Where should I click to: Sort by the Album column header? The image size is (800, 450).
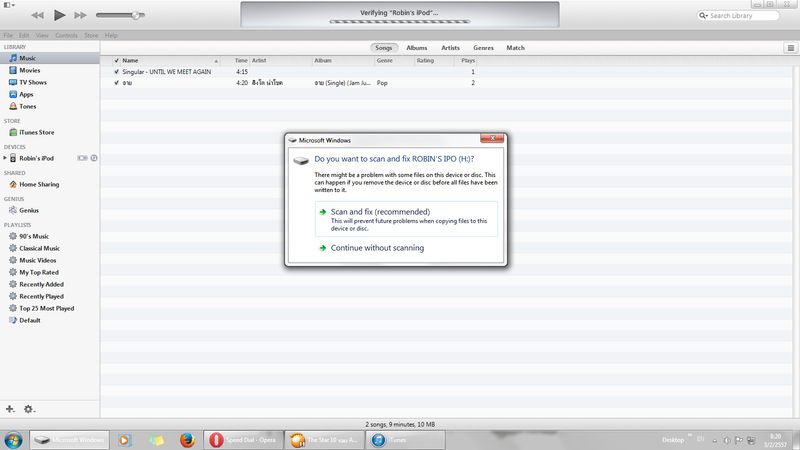click(343, 60)
